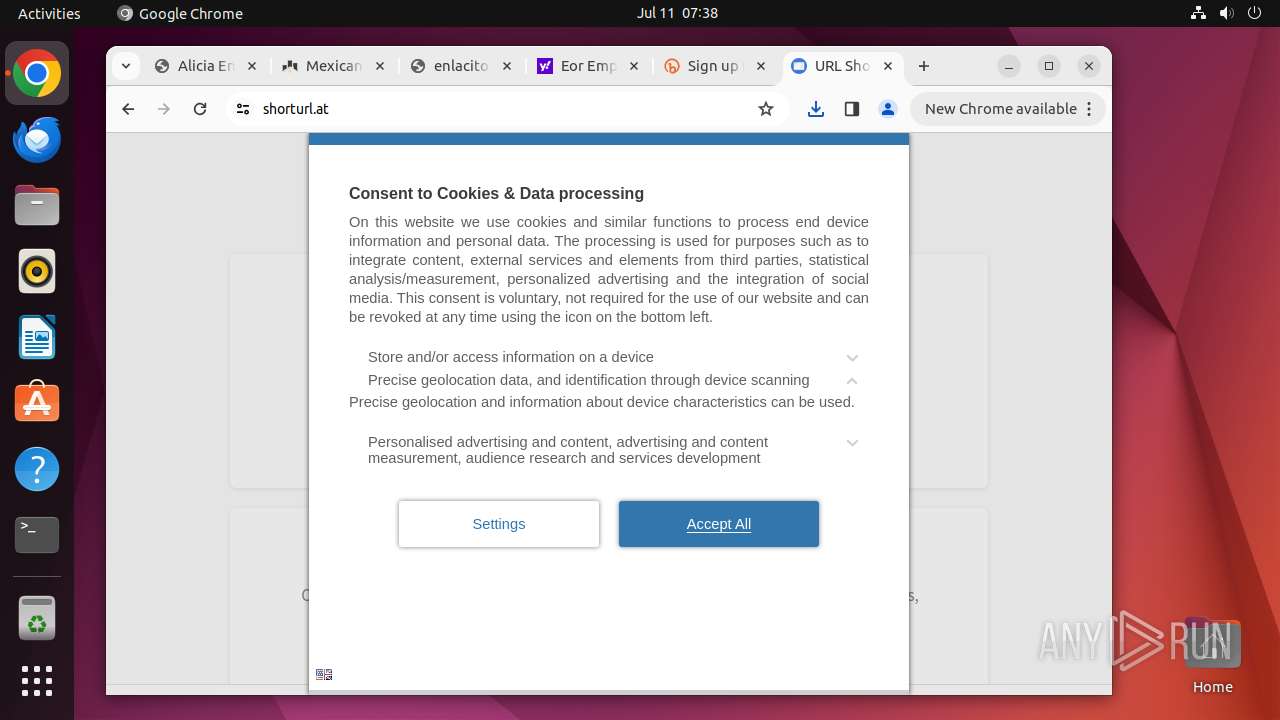Open the network status indicator
The image size is (1280, 720).
click(x=1199, y=13)
